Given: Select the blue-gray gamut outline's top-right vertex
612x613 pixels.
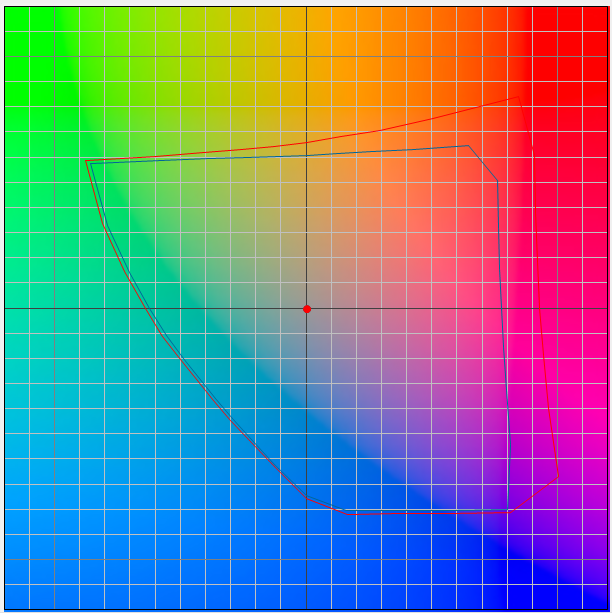Looking at the screenshot, I should click(468, 145).
